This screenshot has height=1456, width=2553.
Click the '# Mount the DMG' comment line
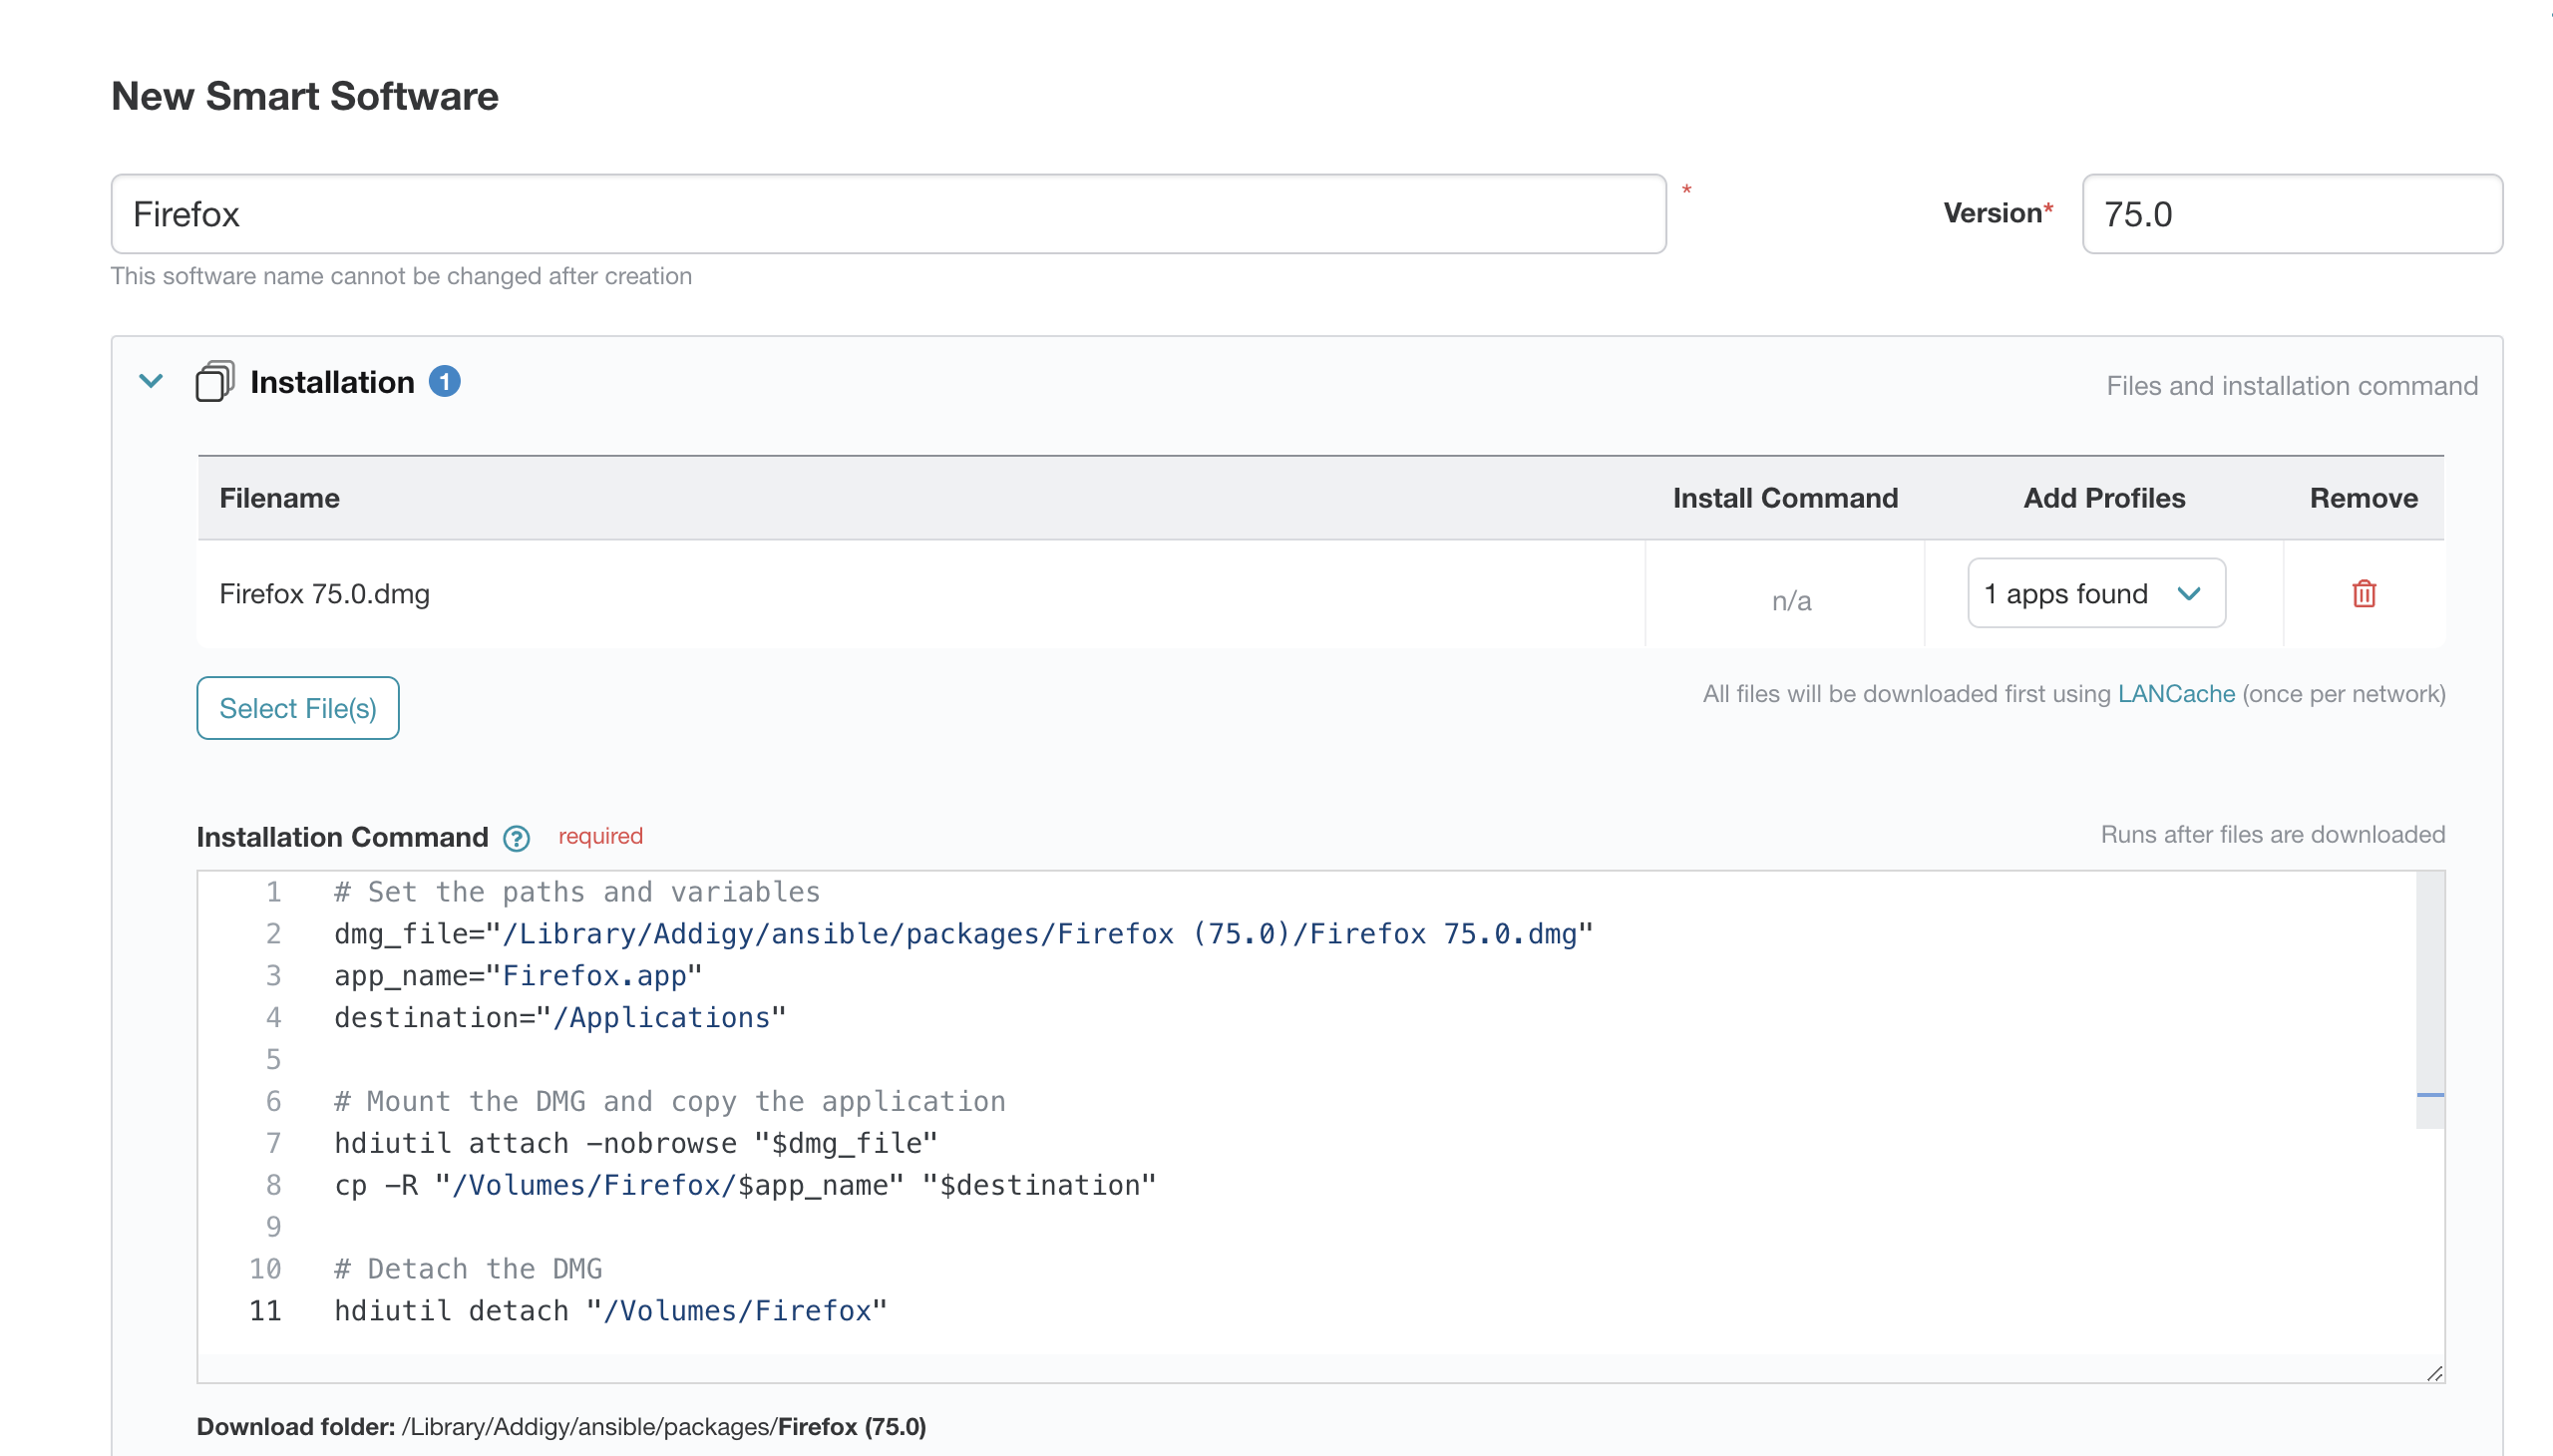click(x=670, y=1101)
